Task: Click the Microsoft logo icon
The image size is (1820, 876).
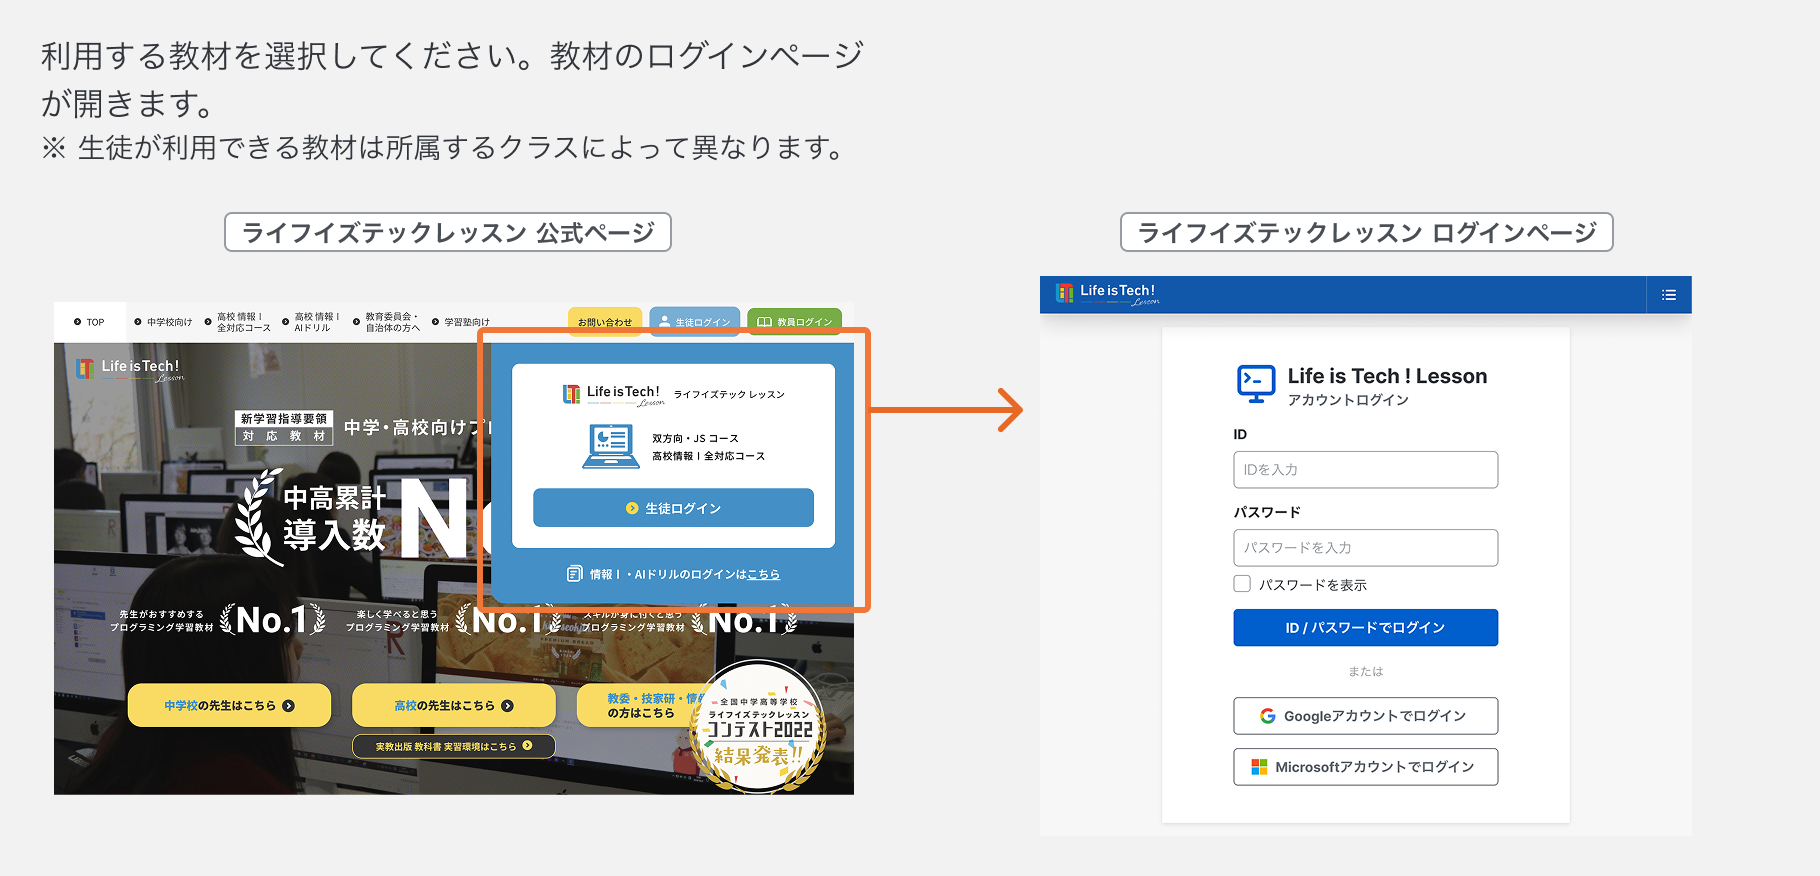Action: tap(1259, 767)
